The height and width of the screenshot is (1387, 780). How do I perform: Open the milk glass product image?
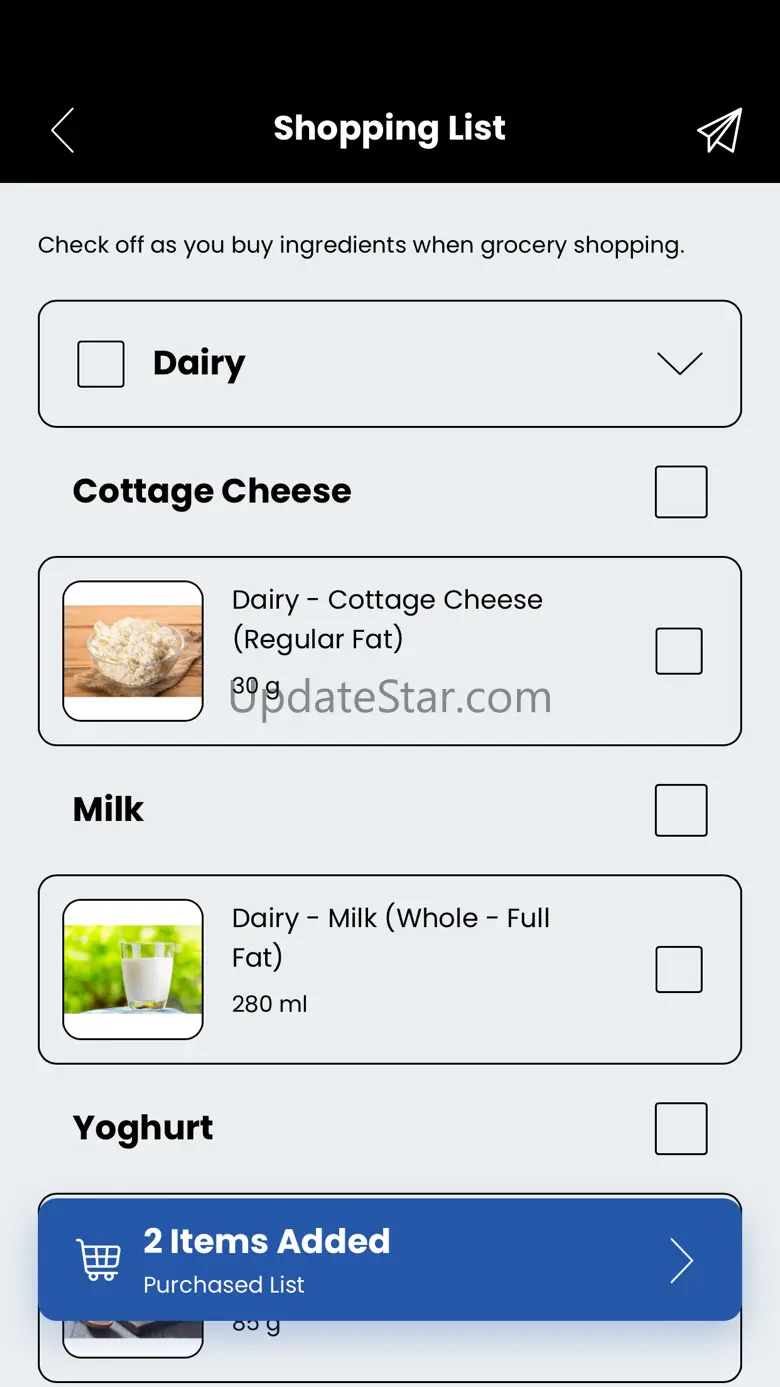133,969
